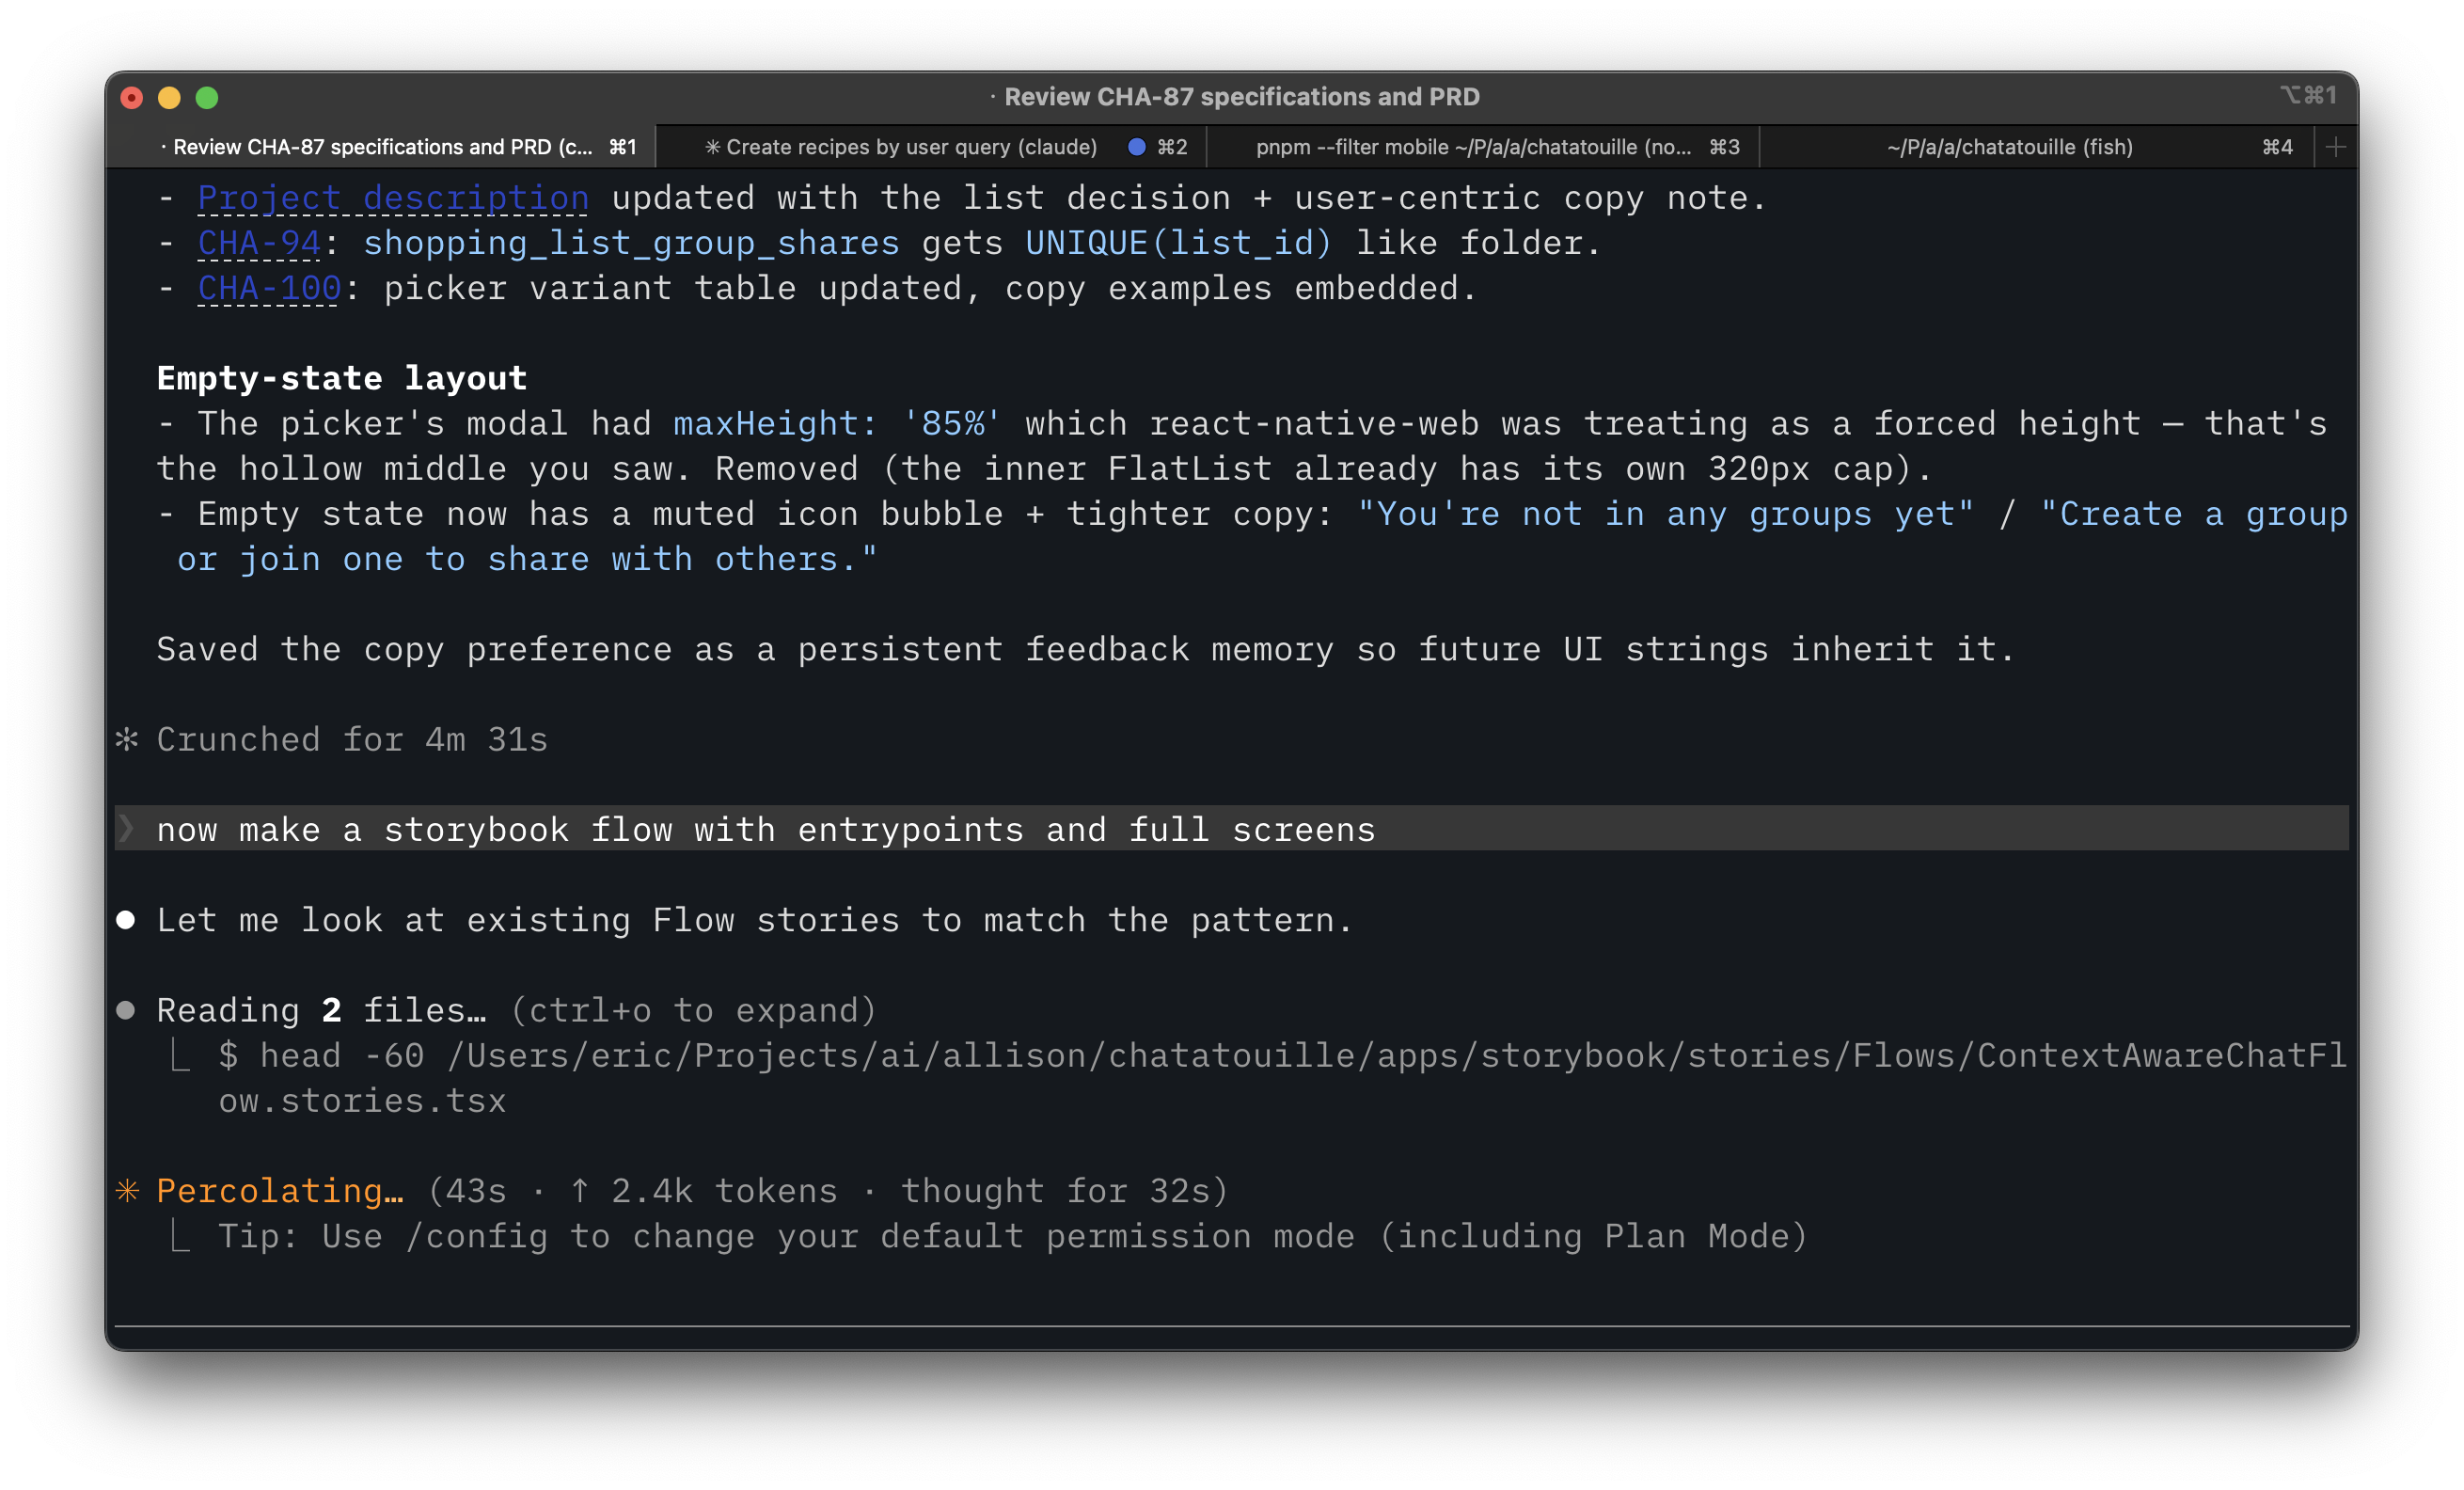This screenshot has height=1490, width=2464.
Task: Click the bullet icon beside Reading 2 files
Action: click(x=126, y=1010)
